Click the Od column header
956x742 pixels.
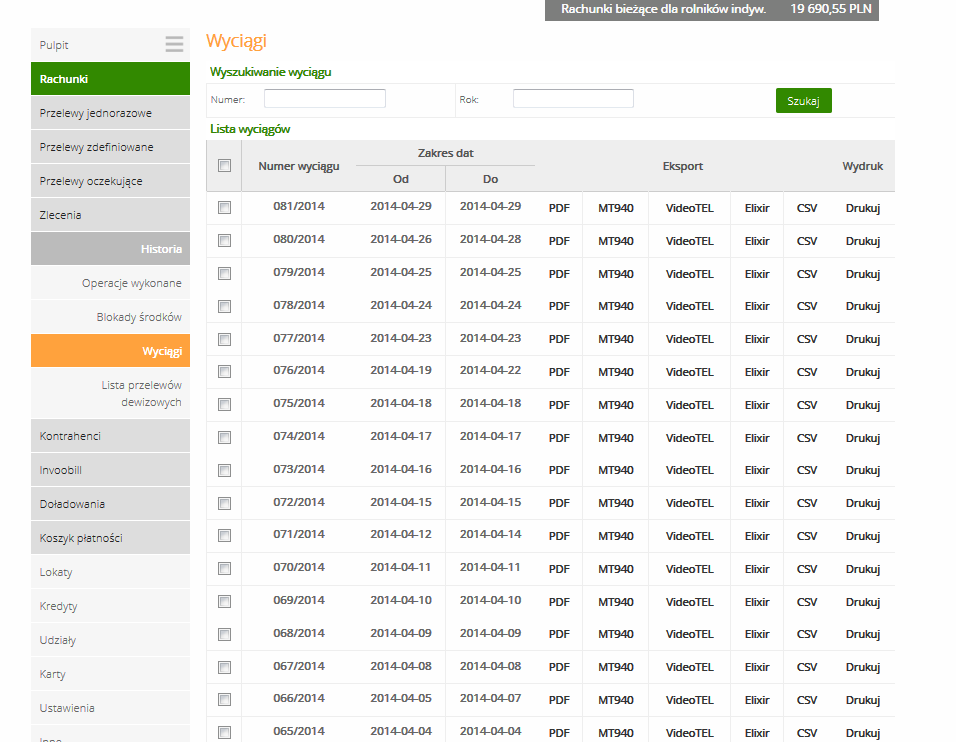point(401,179)
